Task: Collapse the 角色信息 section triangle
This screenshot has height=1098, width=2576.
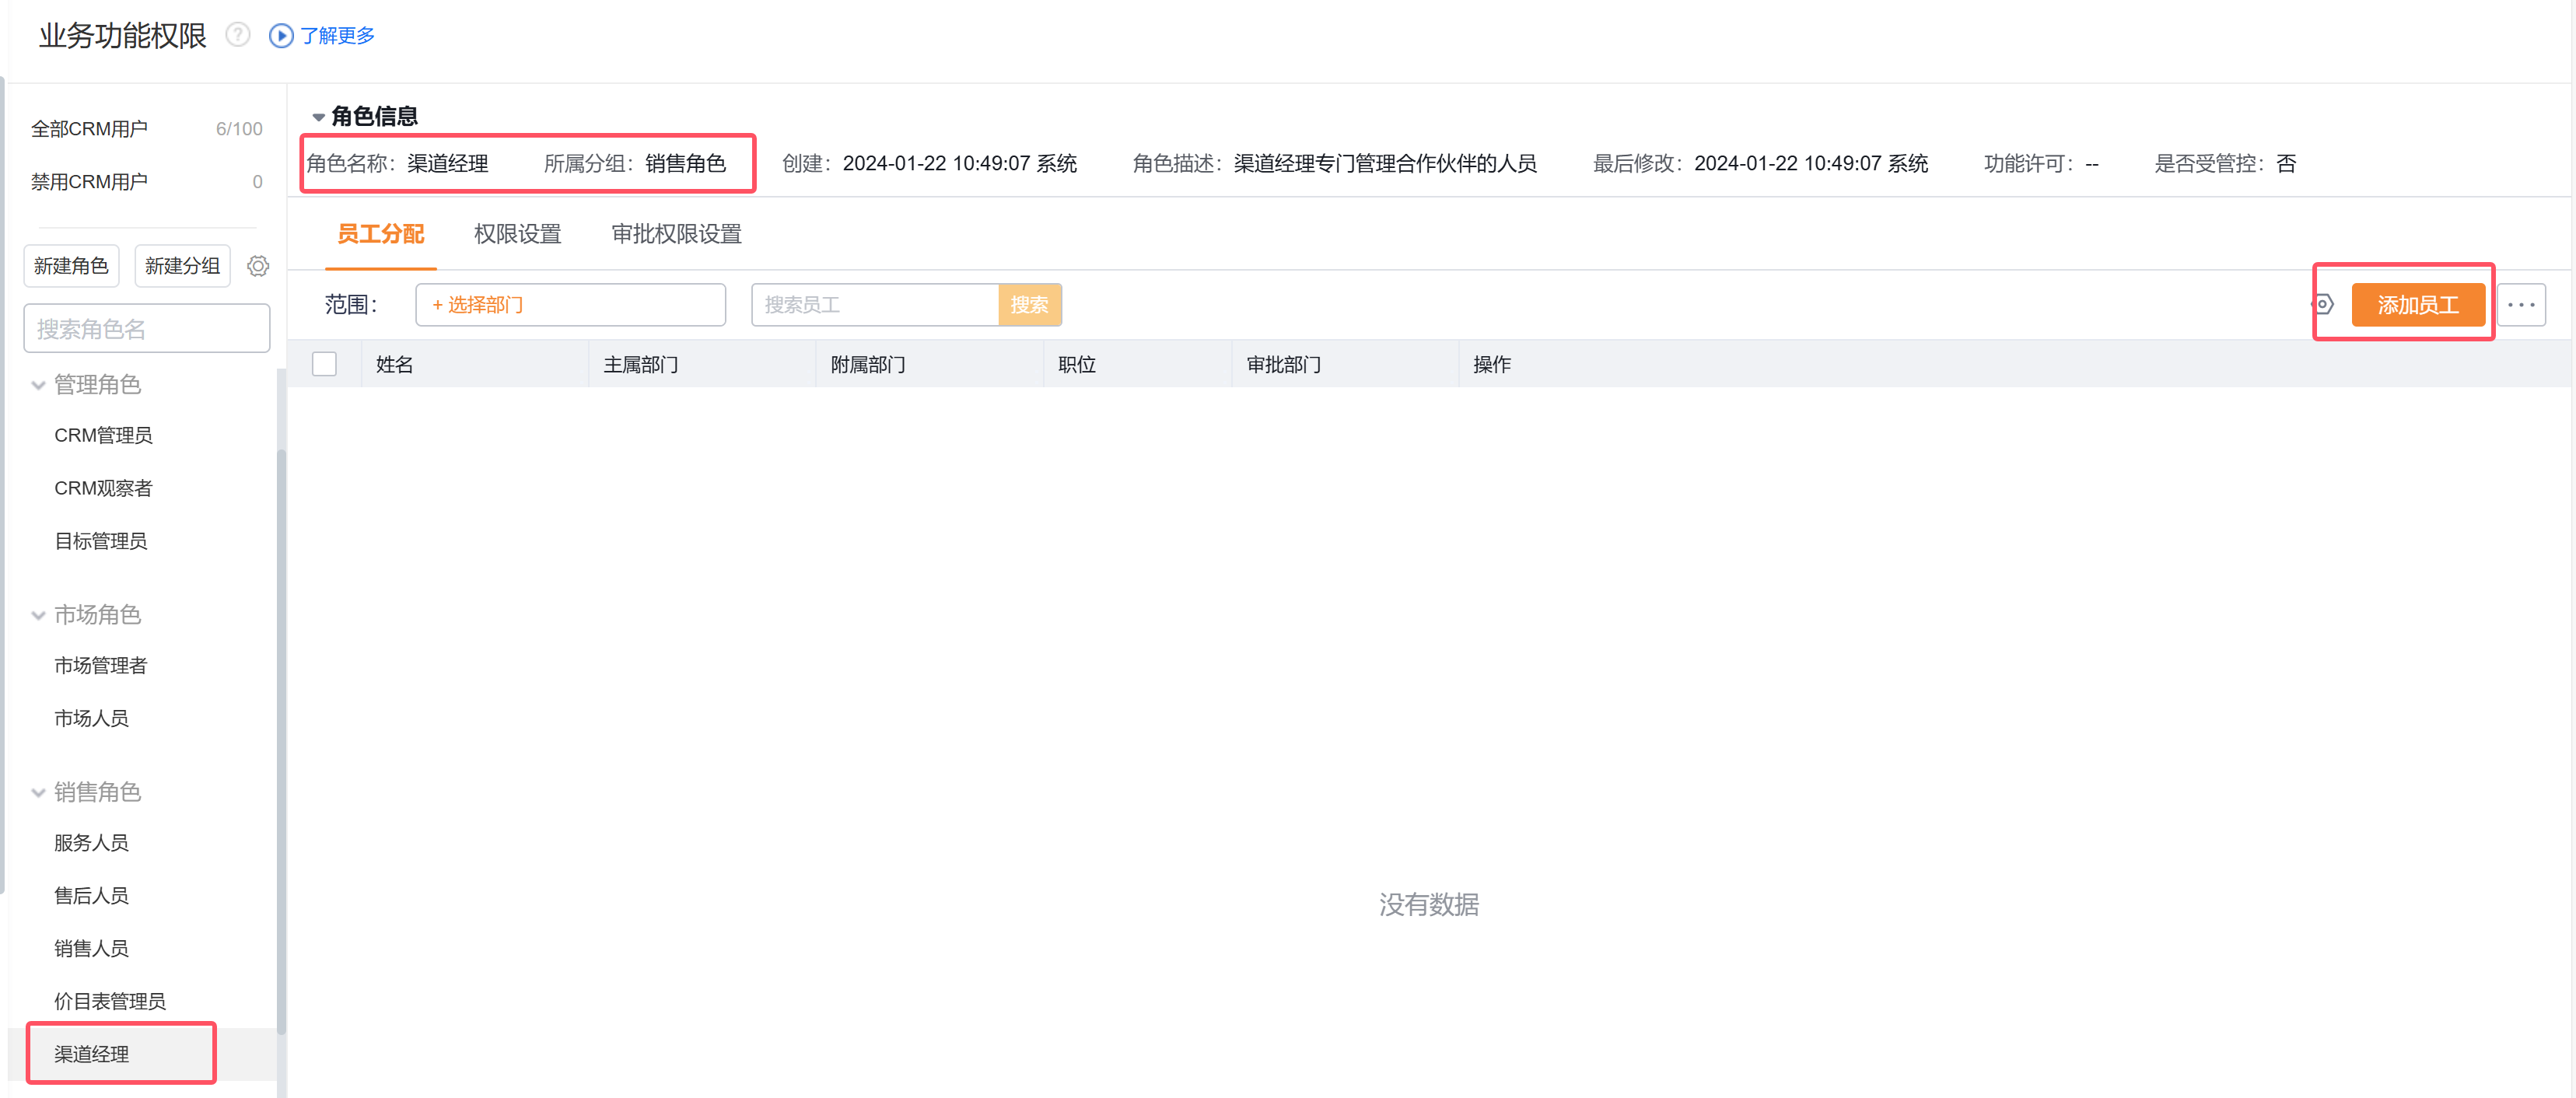Action: (x=318, y=117)
